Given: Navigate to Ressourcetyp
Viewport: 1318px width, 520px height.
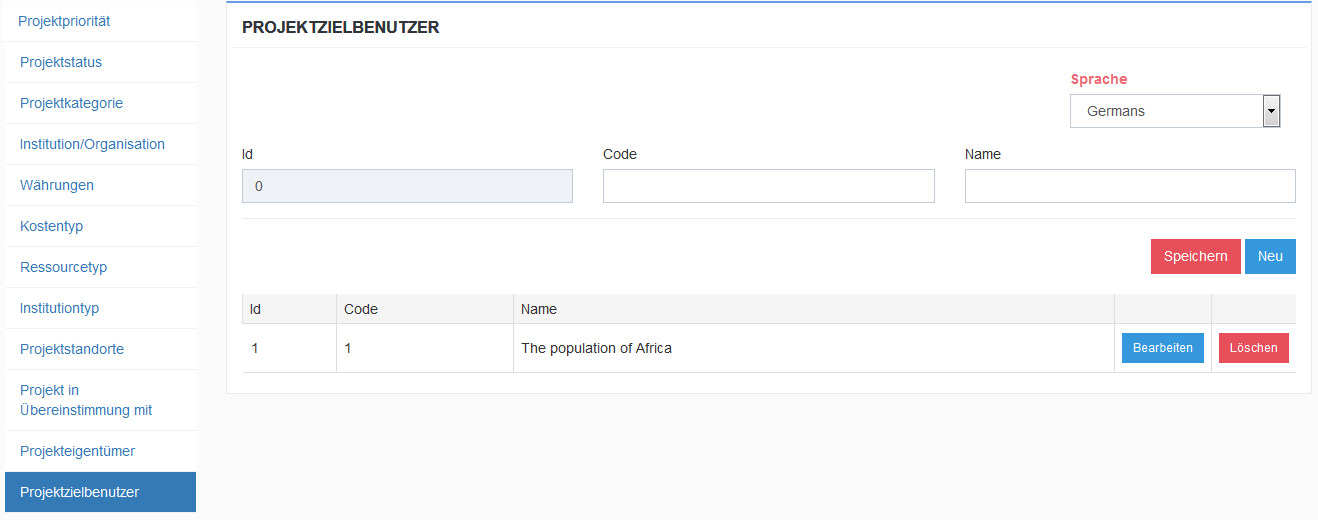Looking at the screenshot, I should point(63,267).
